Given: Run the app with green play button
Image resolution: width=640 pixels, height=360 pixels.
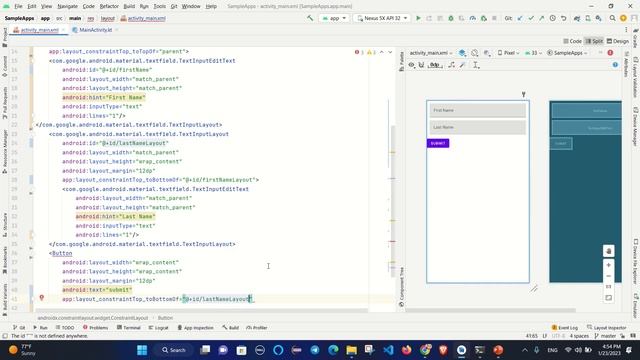Looking at the screenshot, I should coord(418,18).
